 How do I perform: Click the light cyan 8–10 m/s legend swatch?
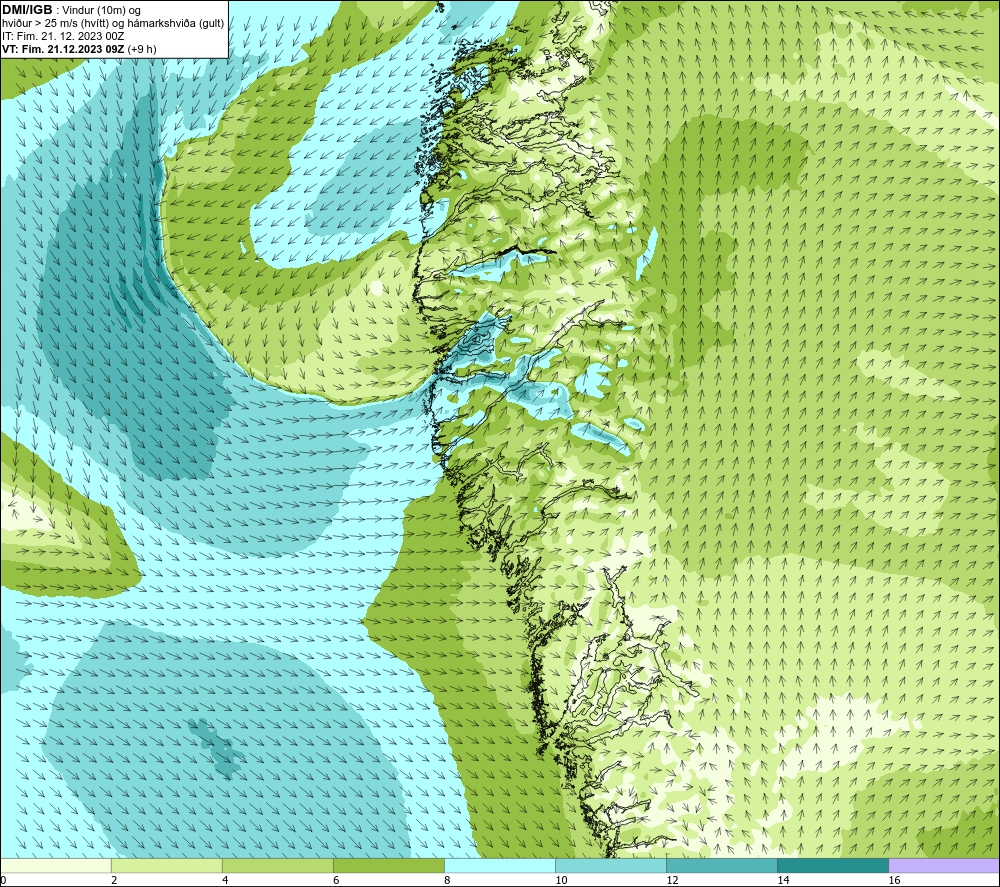(x=500, y=865)
